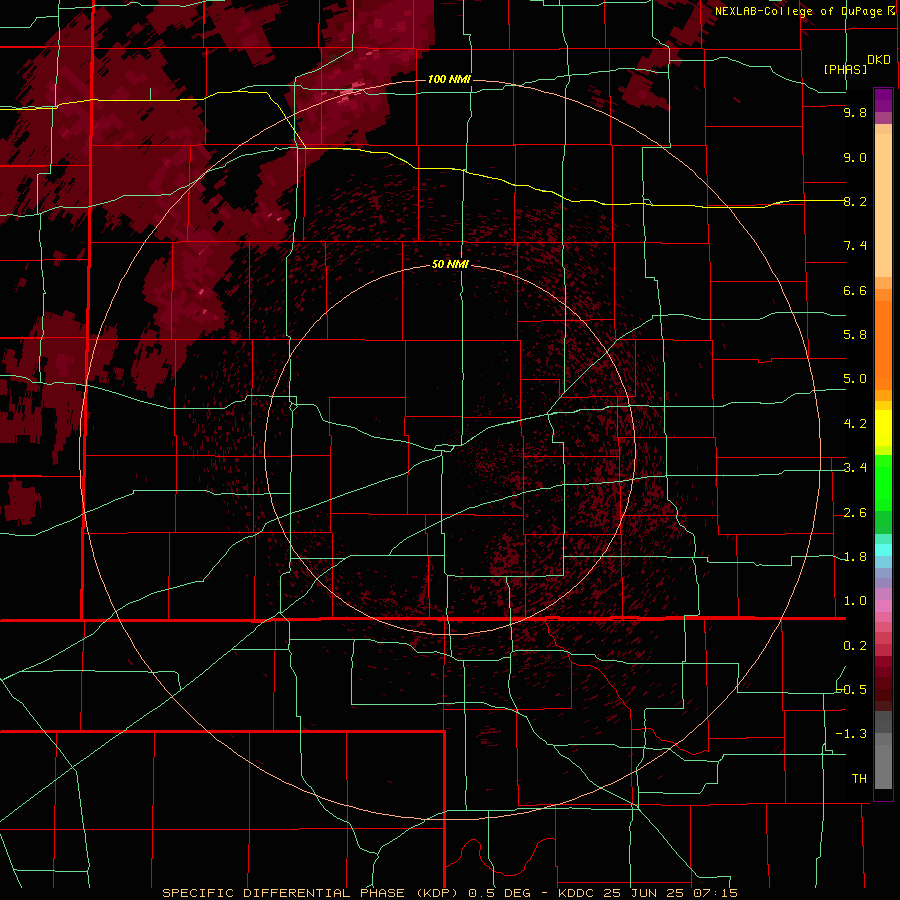Click the 0.2 value on the color scale
Screen dimensions: 900x900
point(855,646)
